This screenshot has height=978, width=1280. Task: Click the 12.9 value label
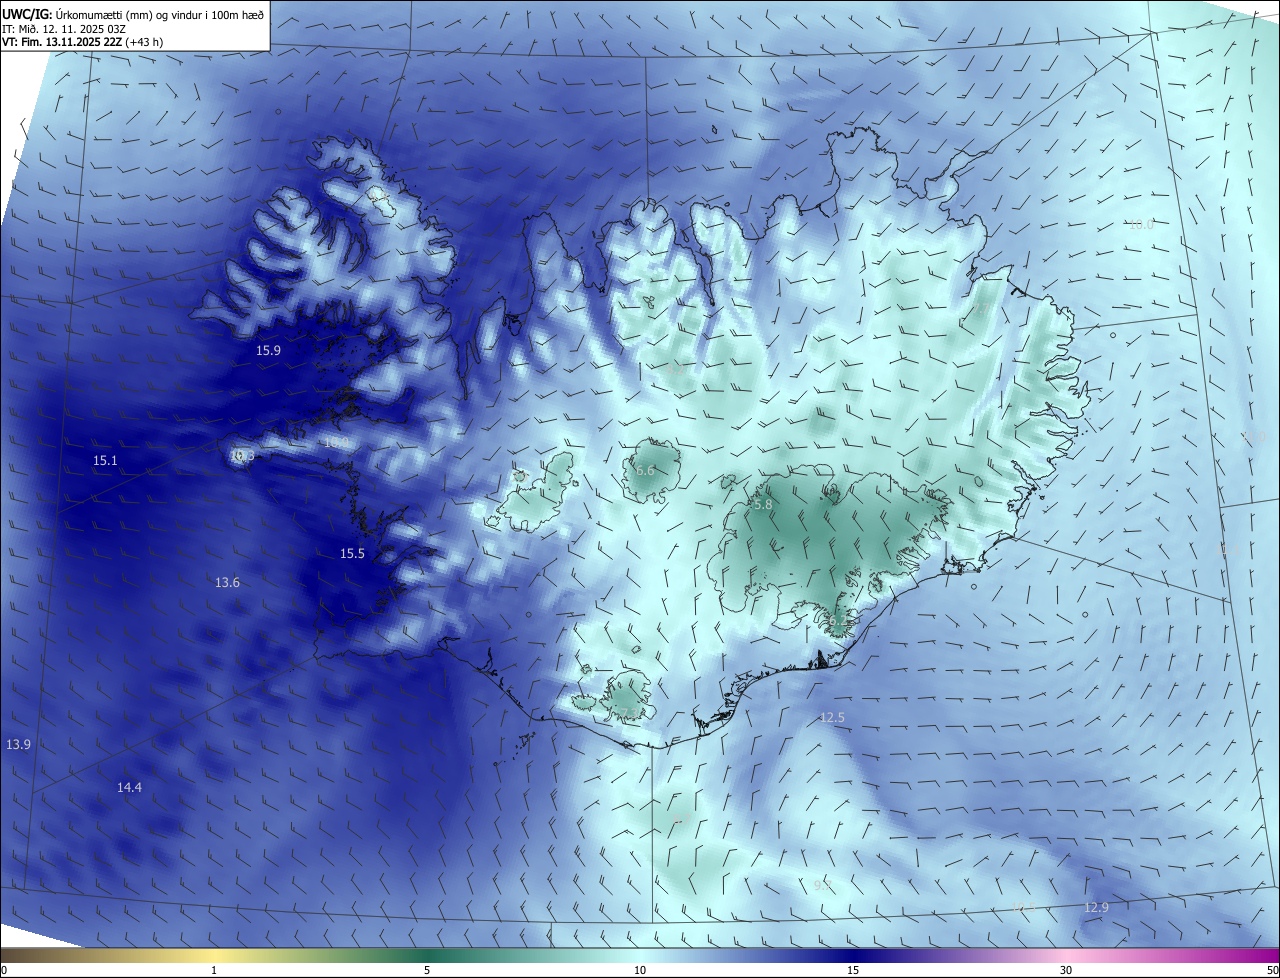click(x=1096, y=908)
